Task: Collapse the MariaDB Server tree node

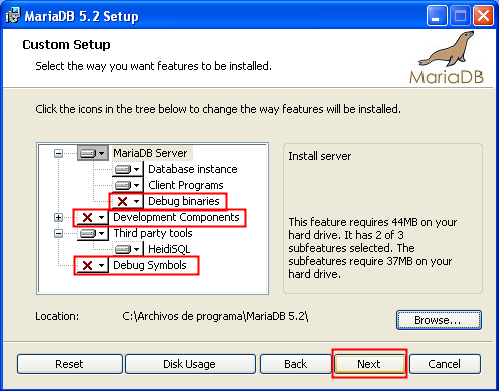Action: click(58, 153)
